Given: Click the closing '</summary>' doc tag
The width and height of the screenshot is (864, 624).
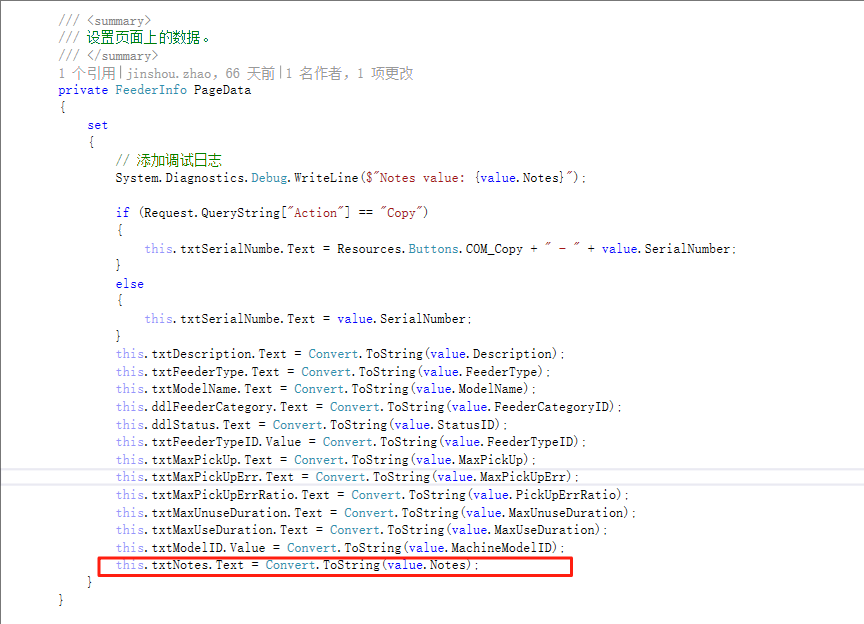Looking at the screenshot, I should click(x=122, y=56).
